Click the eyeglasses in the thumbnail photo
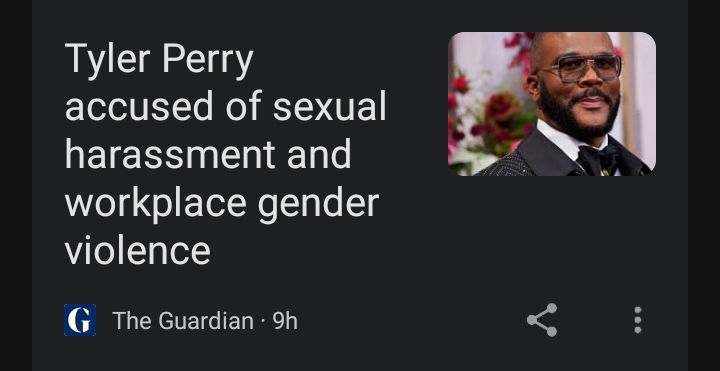This screenshot has width=720, height=371. point(579,68)
